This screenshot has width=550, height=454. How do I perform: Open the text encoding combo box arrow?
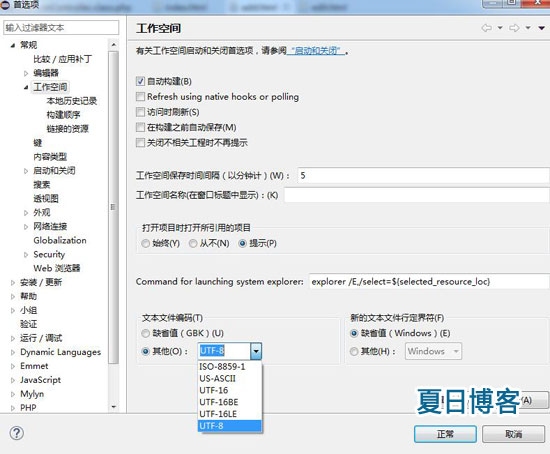tap(256, 351)
